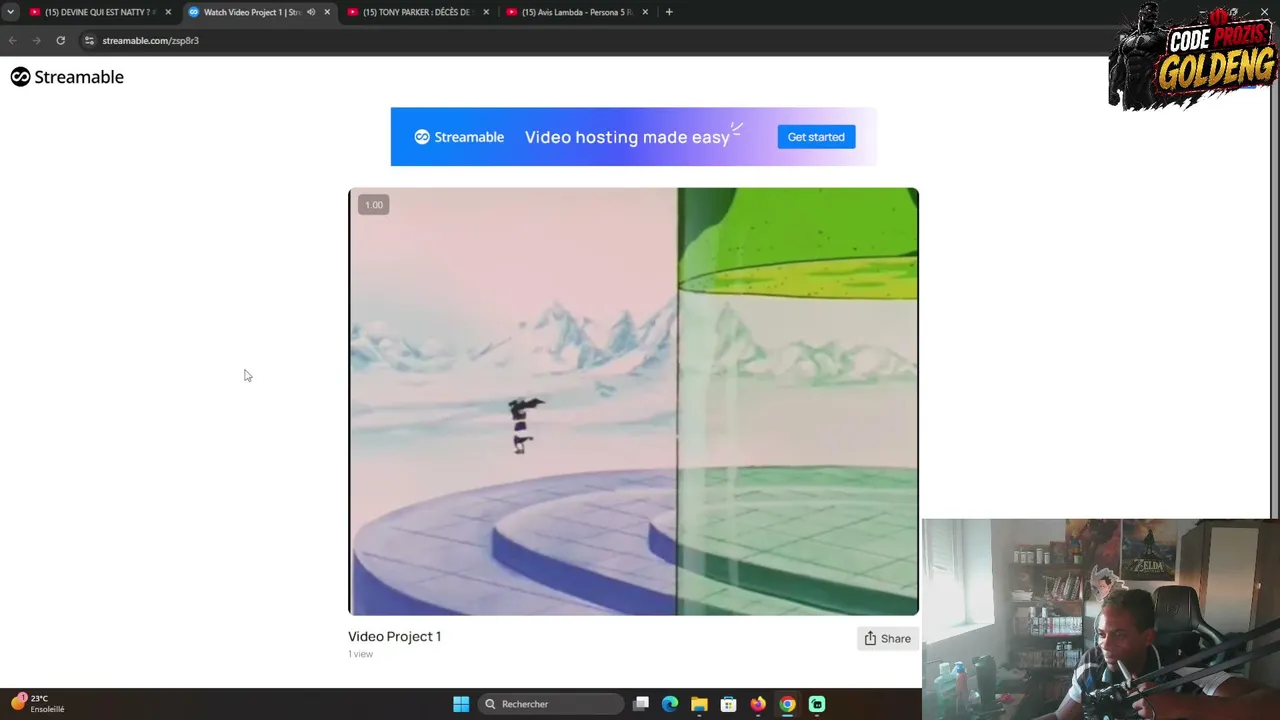Share the Video Project 1 video
Viewport: 1280px width, 720px height.
point(887,638)
